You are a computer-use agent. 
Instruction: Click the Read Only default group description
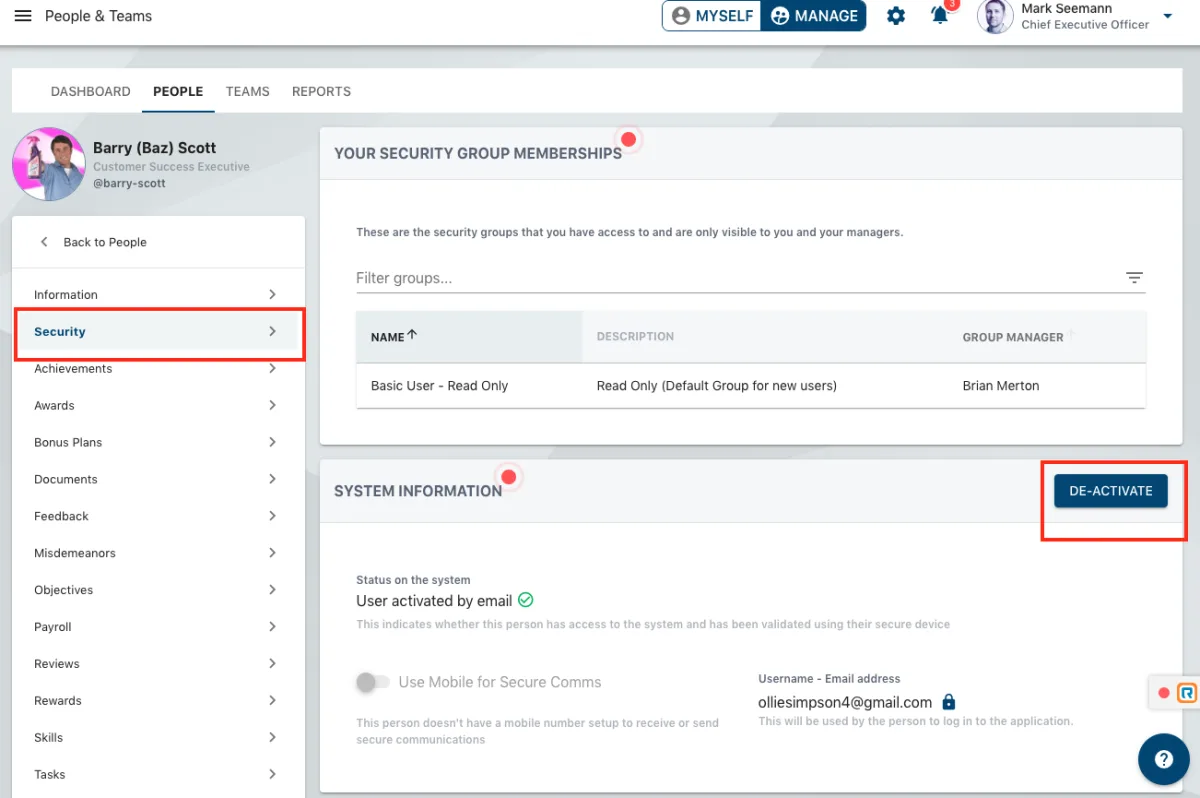(717, 386)
